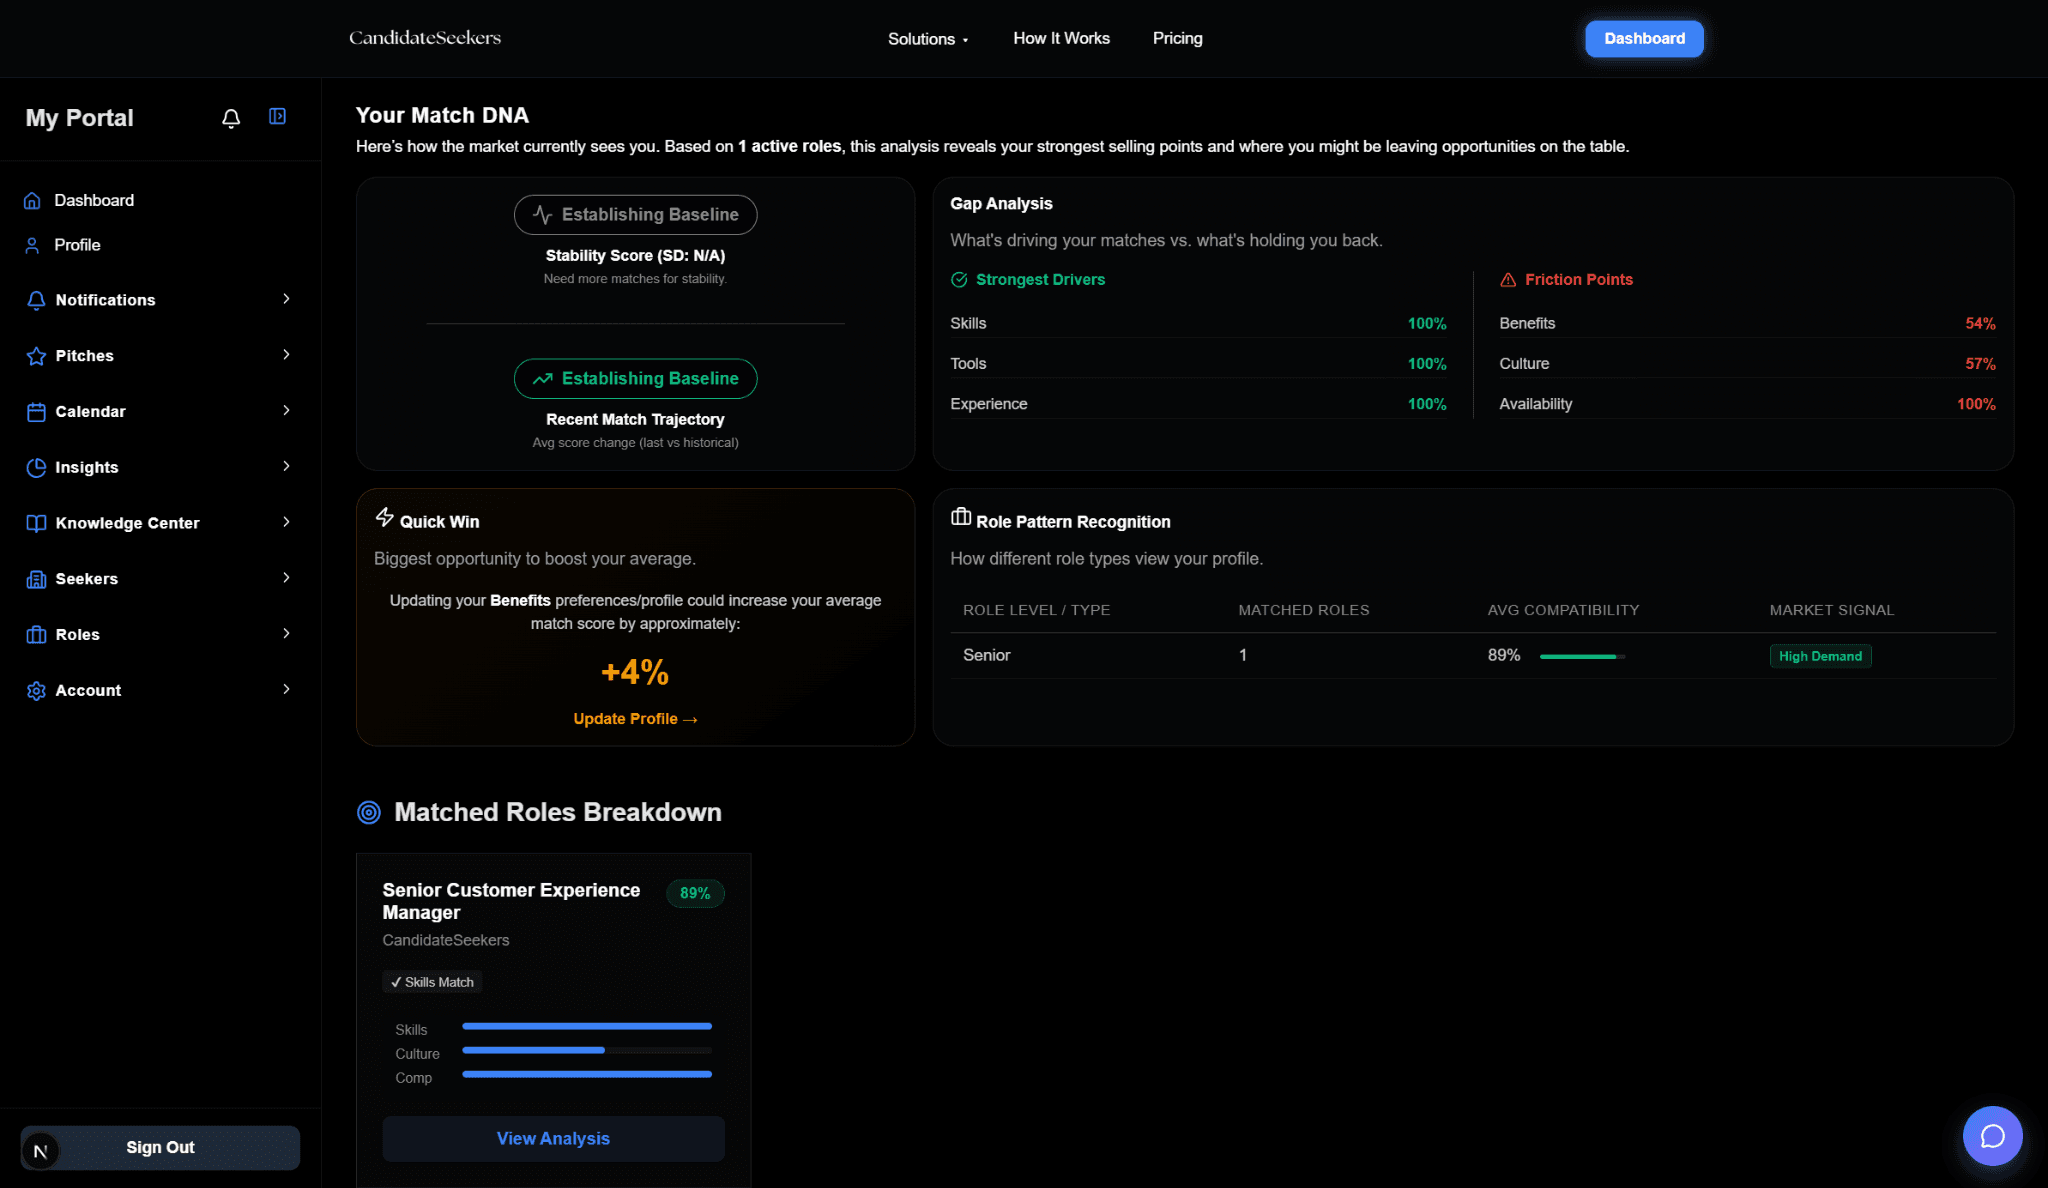The width and height of the screenshot is (2048, 1188).
Task: Click the Dashboard home icon in sidebar
Action: coord(32,201)
